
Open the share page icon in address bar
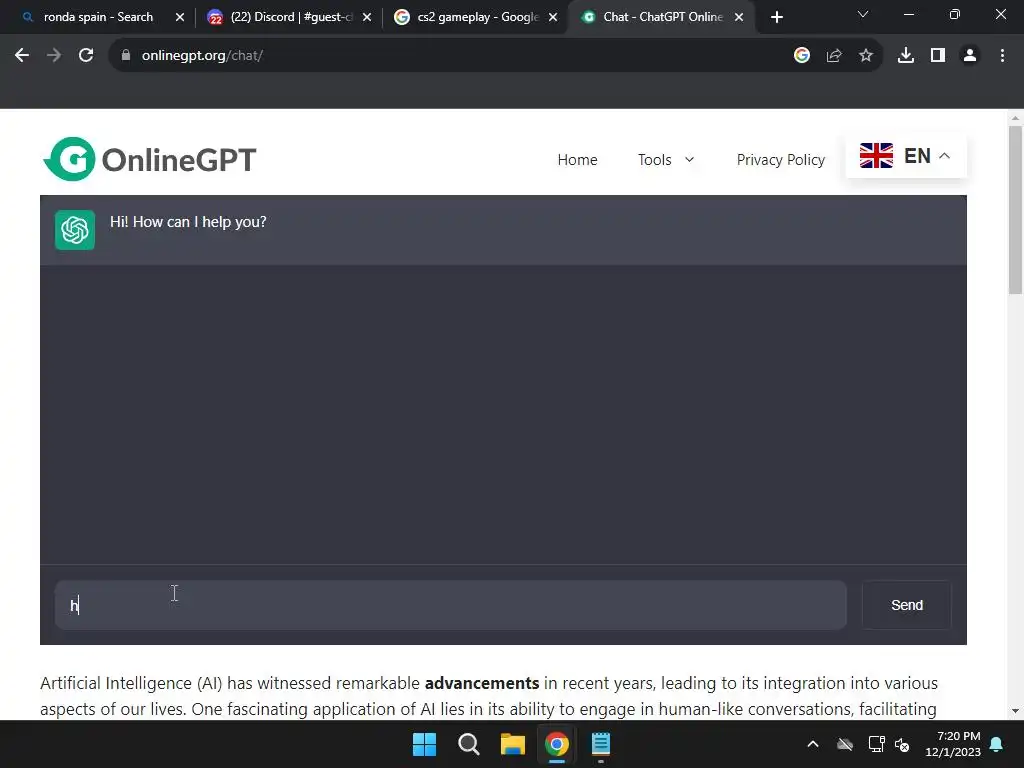pos(834,56)
